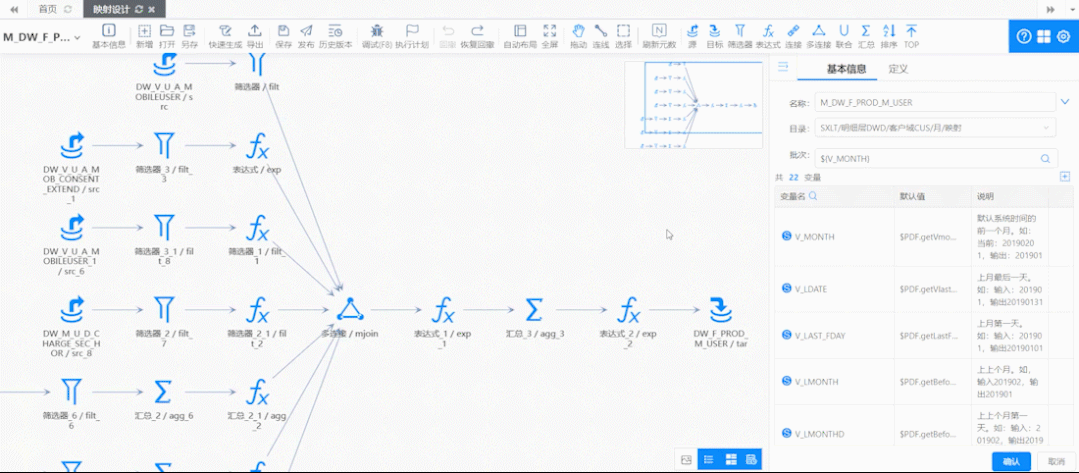
Task: Open the 基本信息 panel tab
Action: [846, 69]
